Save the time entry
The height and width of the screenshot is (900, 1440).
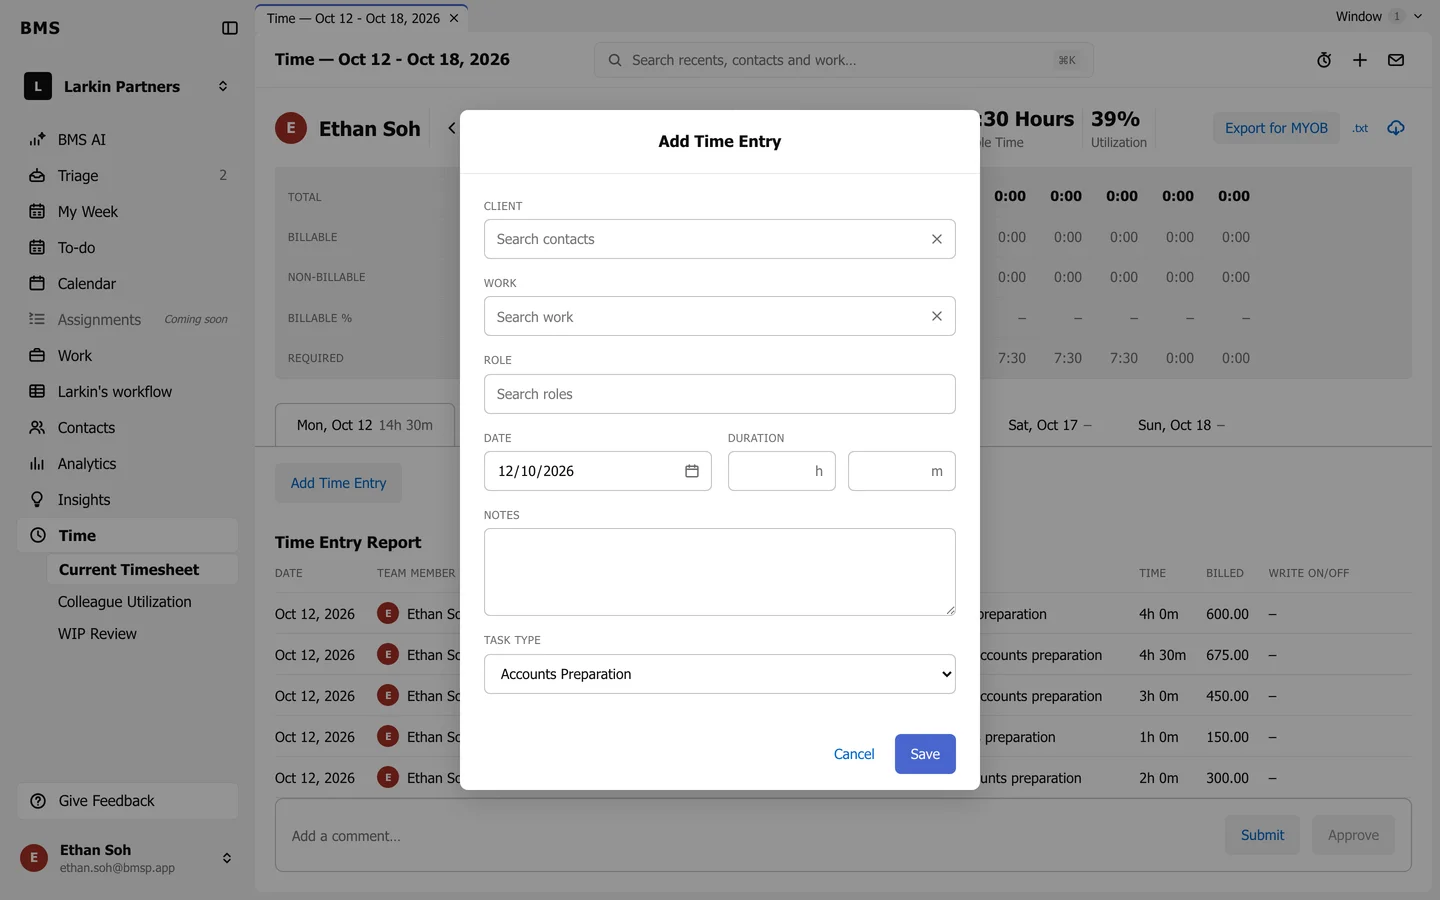925,754
